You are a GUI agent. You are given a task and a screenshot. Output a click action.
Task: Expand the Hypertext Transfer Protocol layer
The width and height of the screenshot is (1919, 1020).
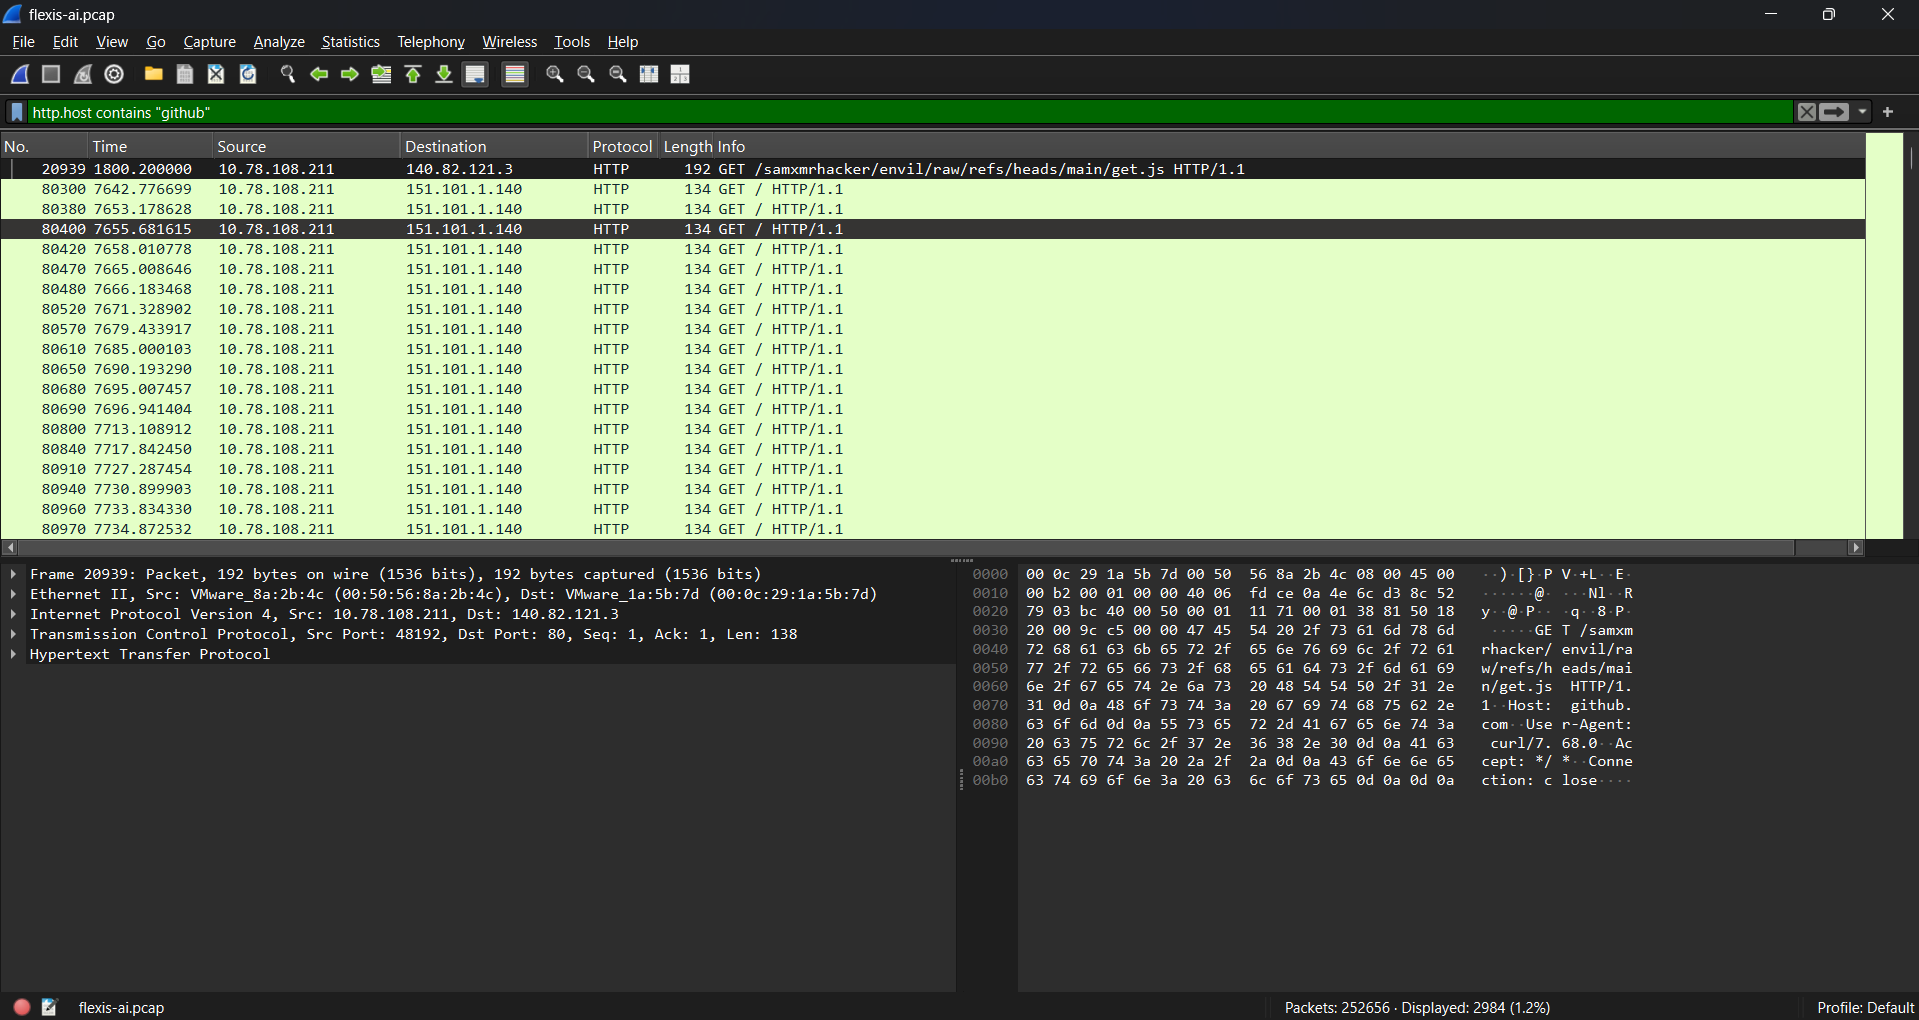click(x=13, y=654)
